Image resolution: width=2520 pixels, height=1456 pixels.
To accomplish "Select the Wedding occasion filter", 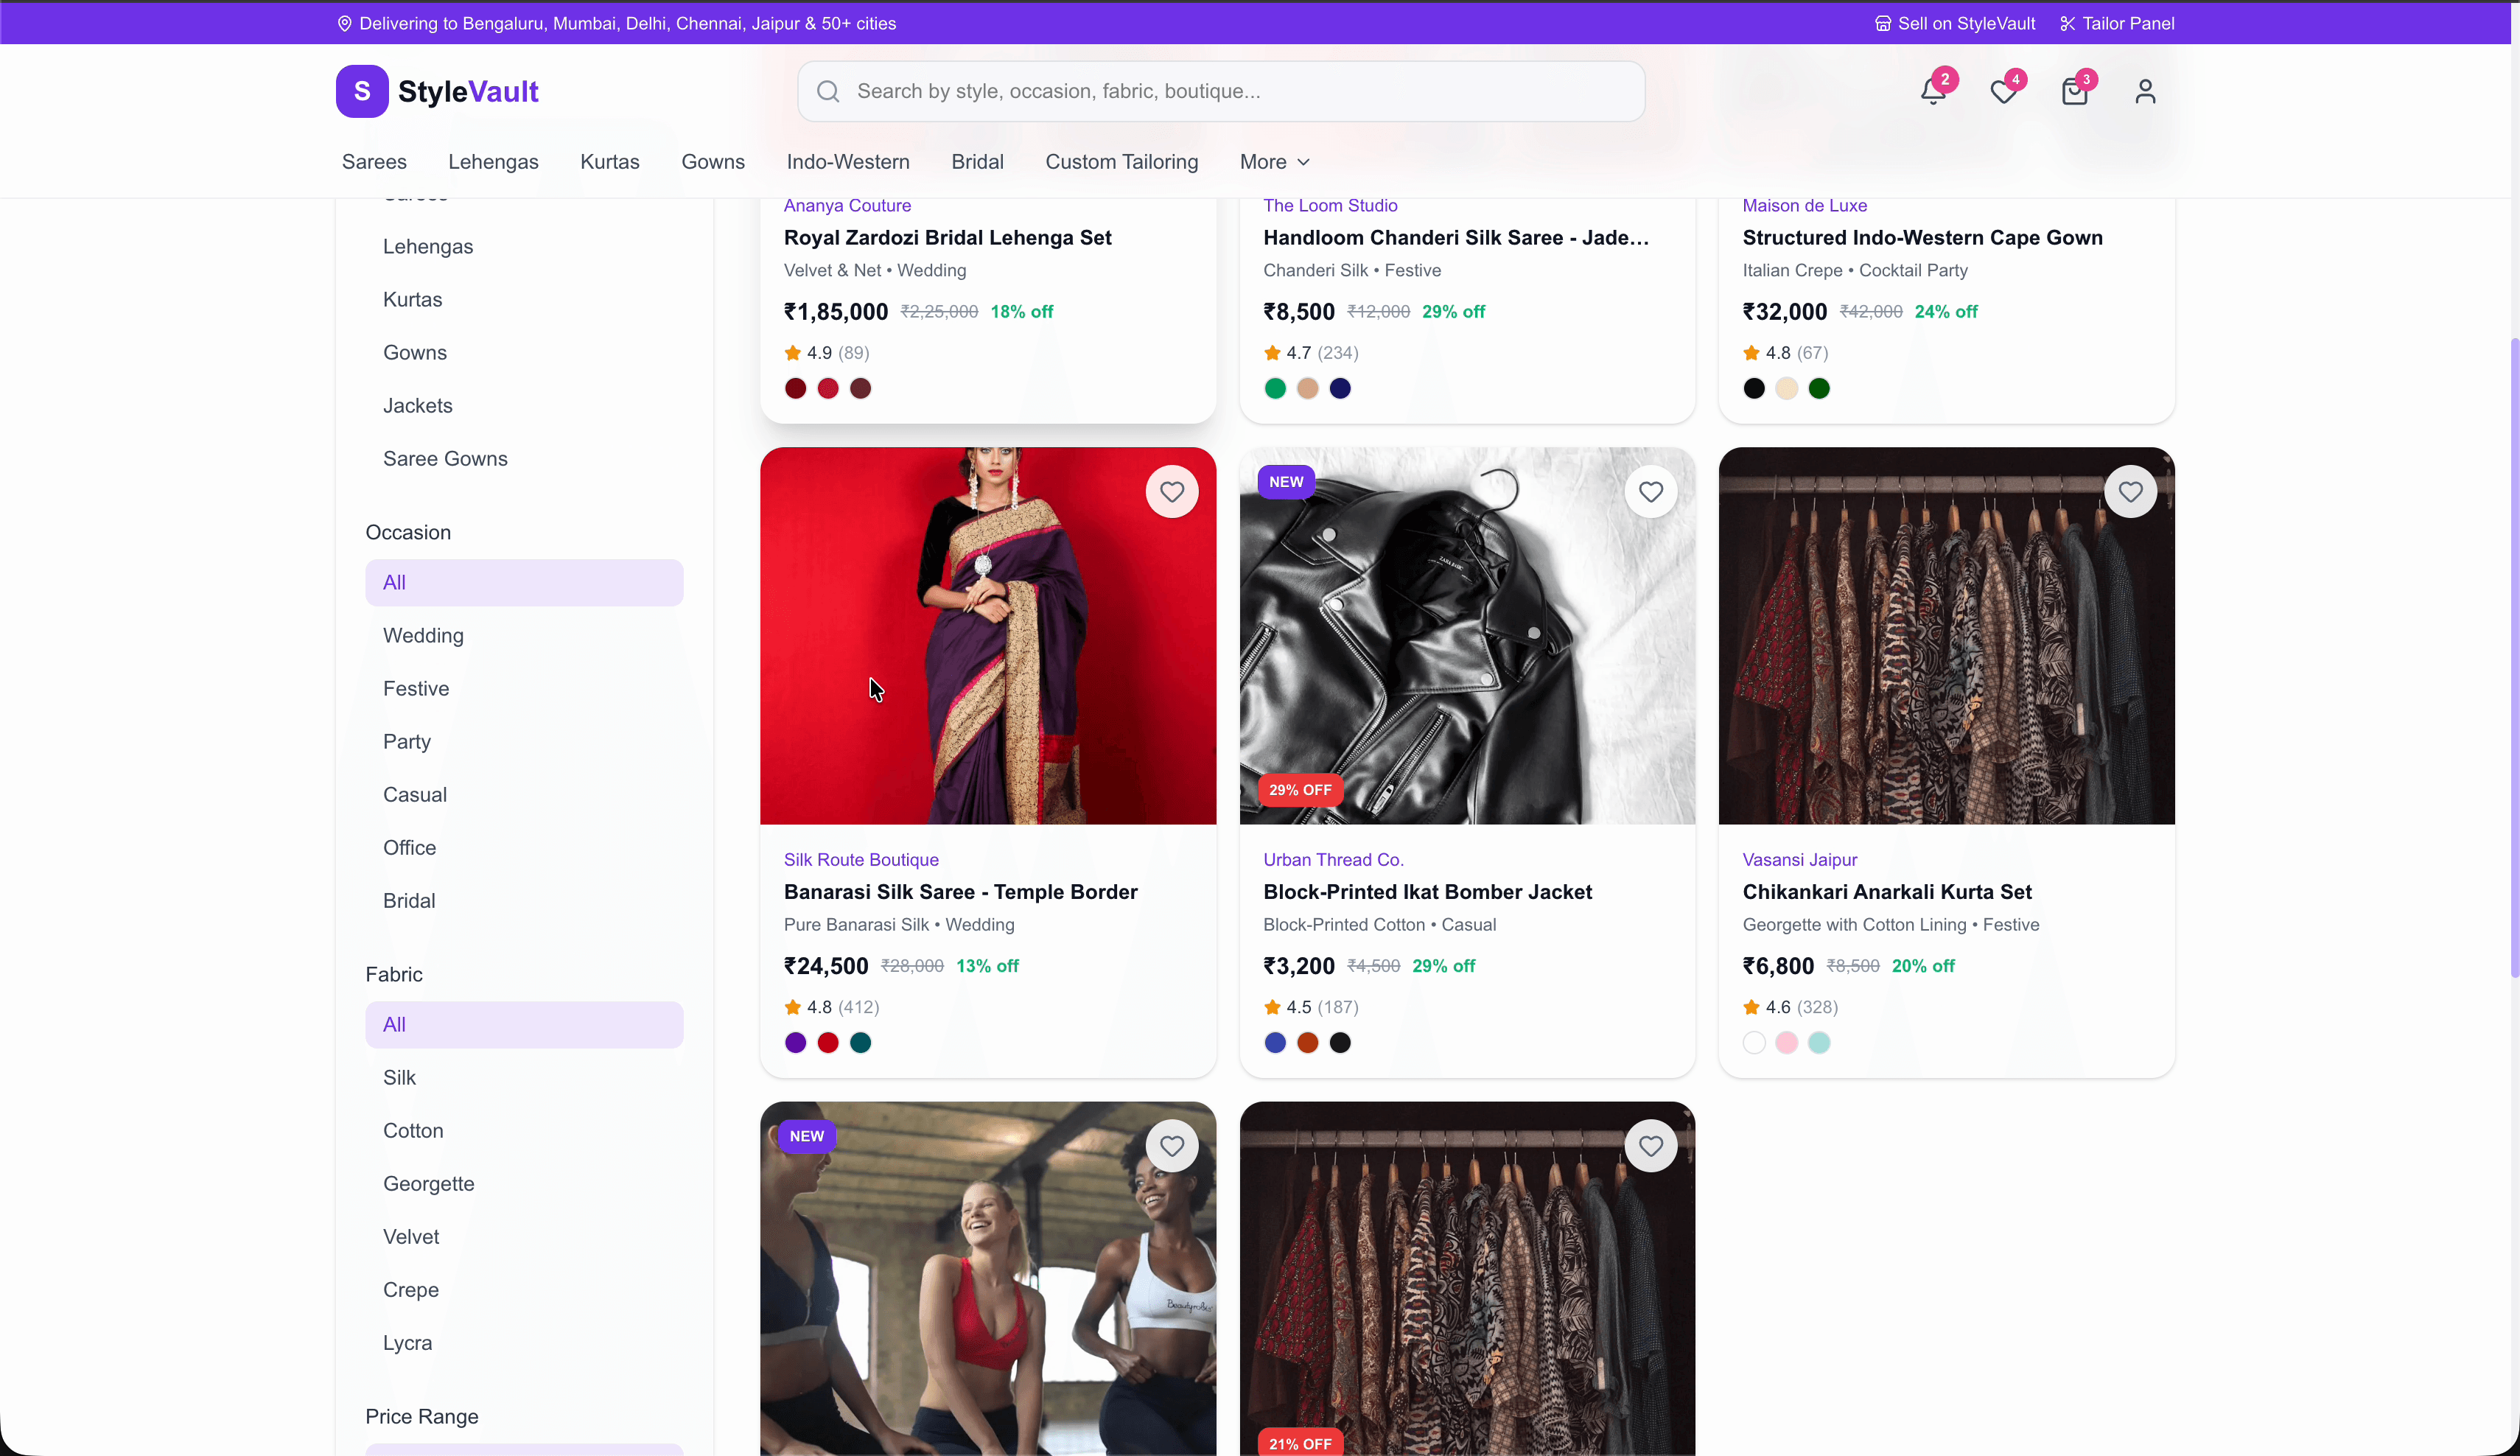I will click(423, 636).
